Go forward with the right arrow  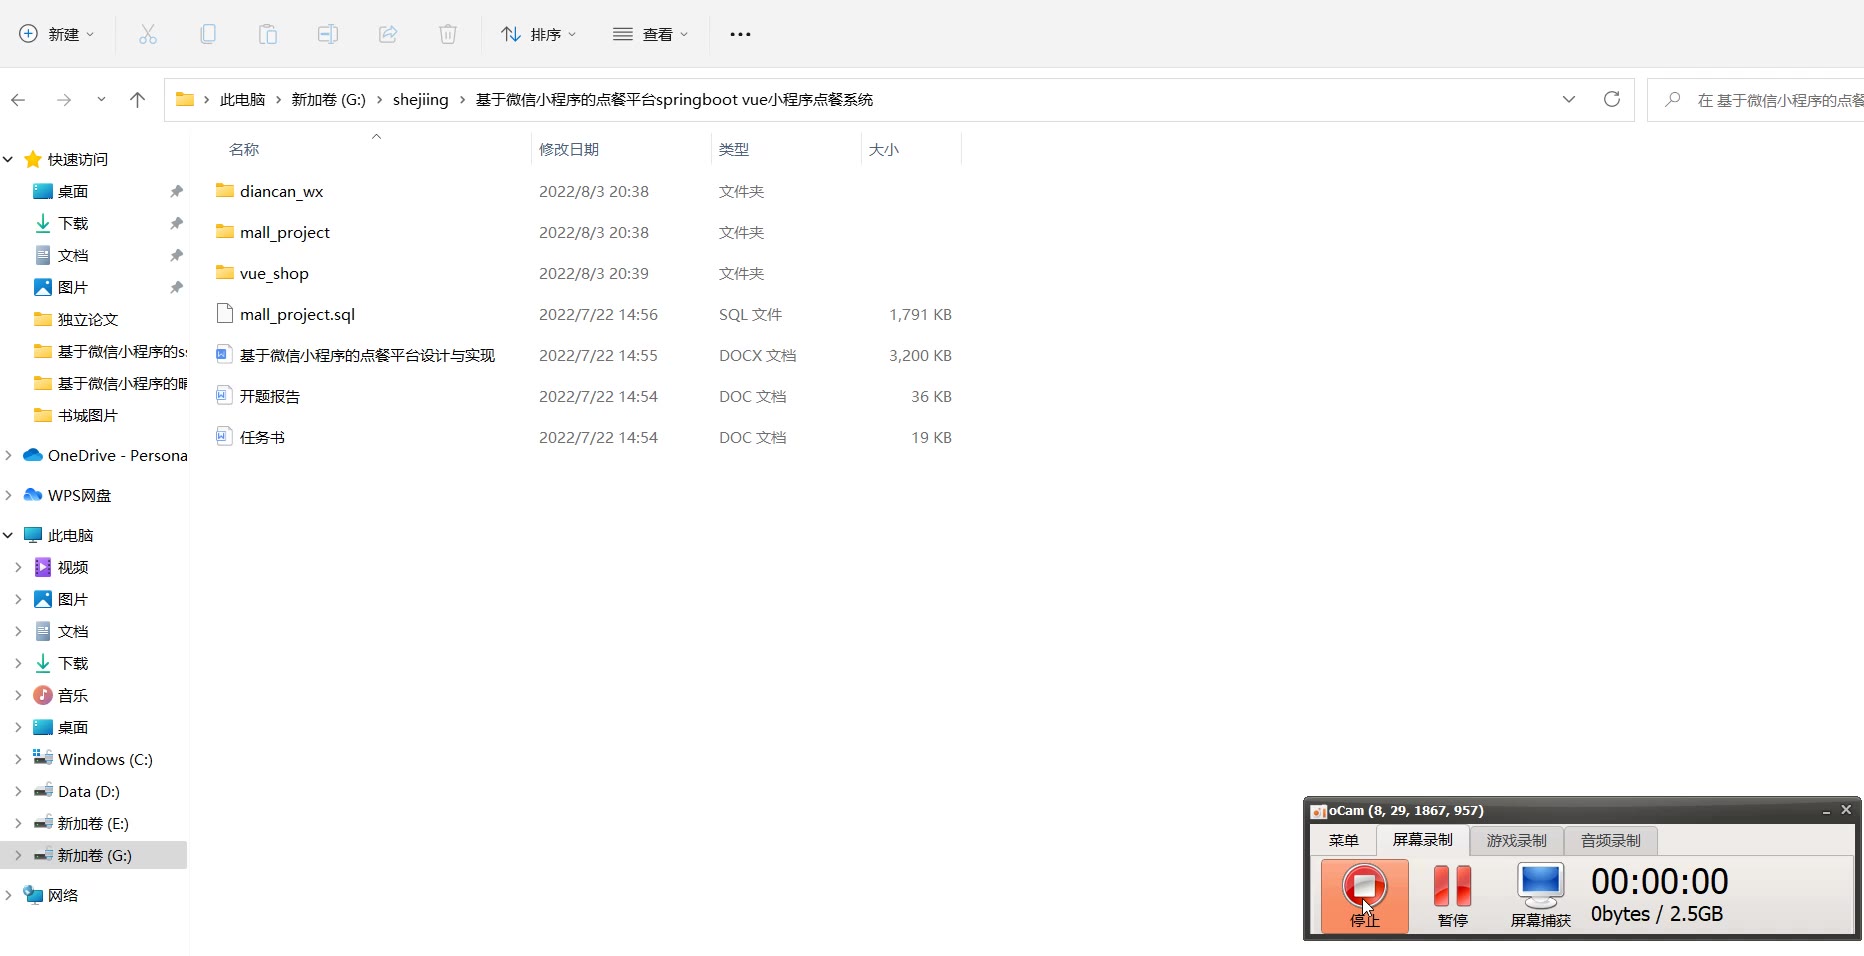64,100
